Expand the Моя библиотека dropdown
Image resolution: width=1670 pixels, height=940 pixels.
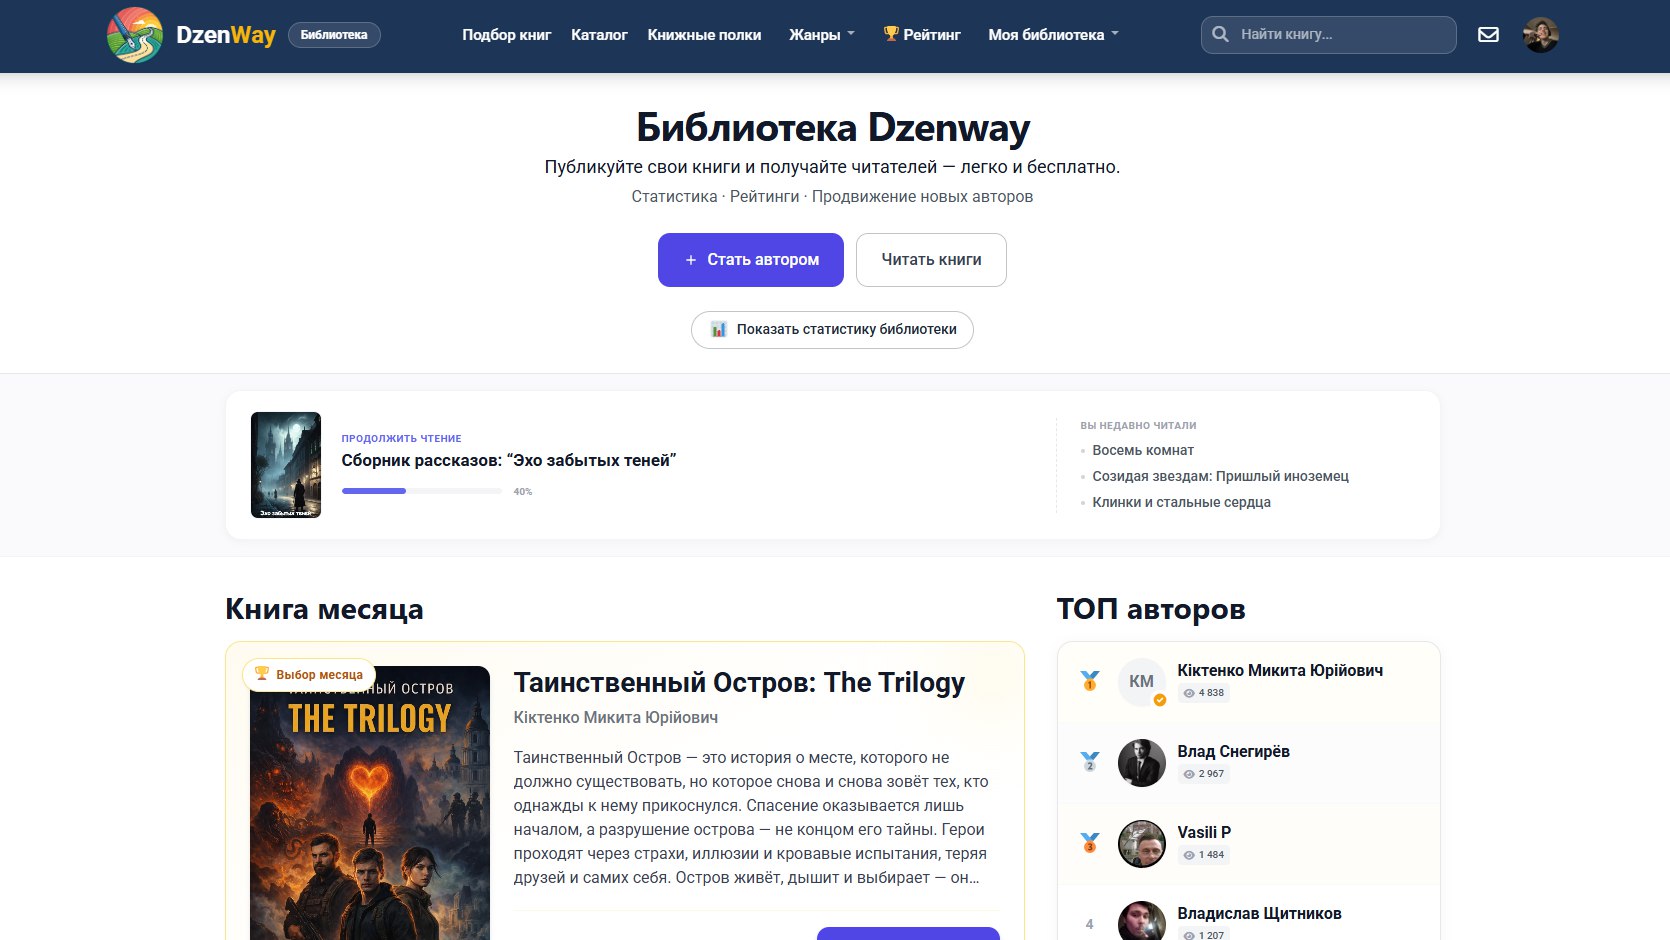[x=1053, y=35]
